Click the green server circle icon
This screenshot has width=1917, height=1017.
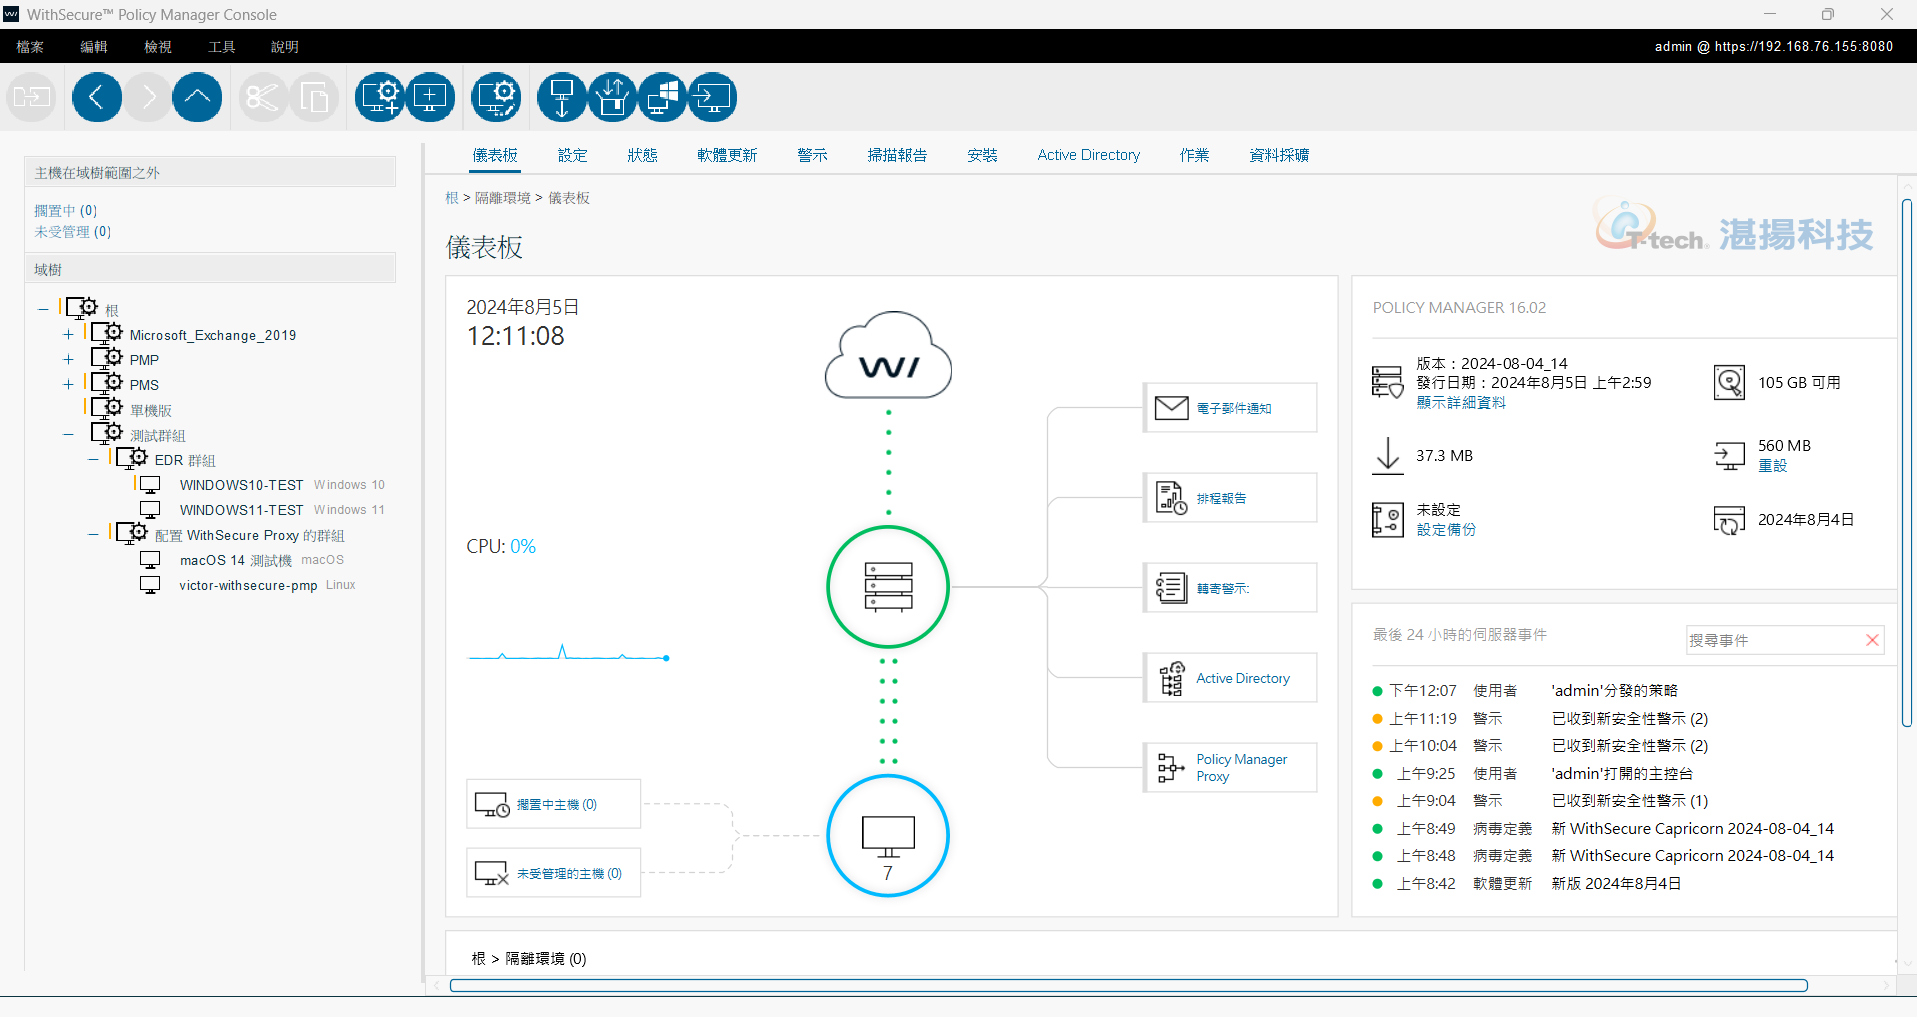pyautogui.click(x=888, y=587)
